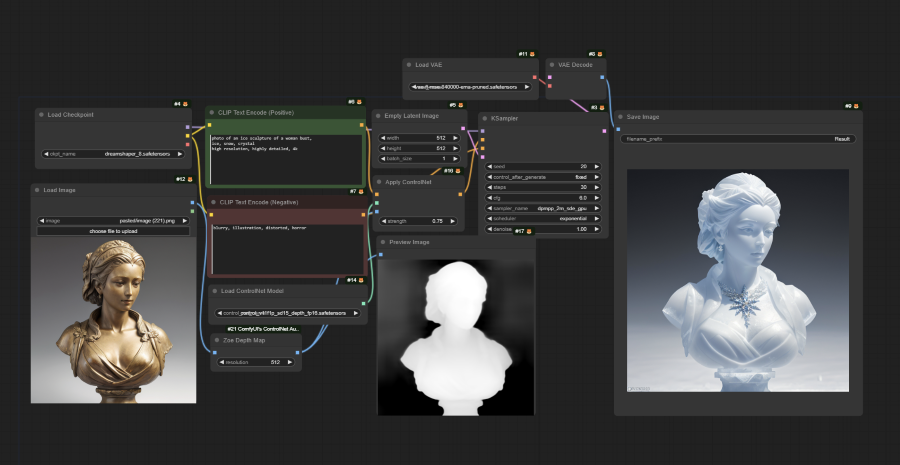The height and width of the screenshot is (465, 900).
Task: Click the bronze bust image in Load Image
Action: tap(114, 320)
